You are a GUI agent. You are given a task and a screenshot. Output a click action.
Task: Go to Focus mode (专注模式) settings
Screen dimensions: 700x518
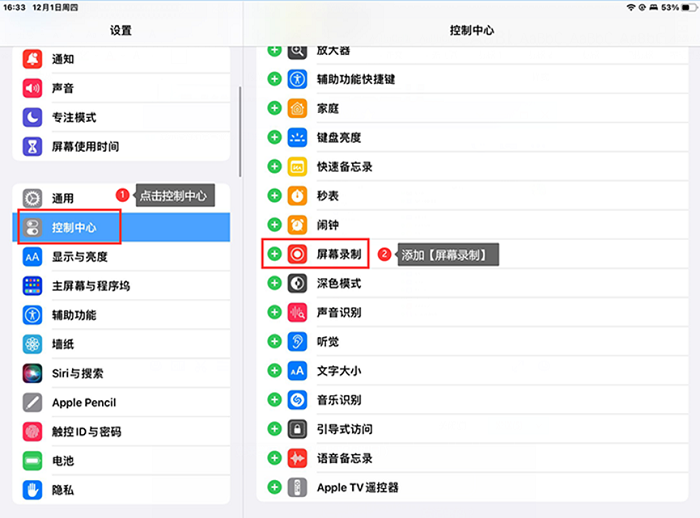point(73,117)
